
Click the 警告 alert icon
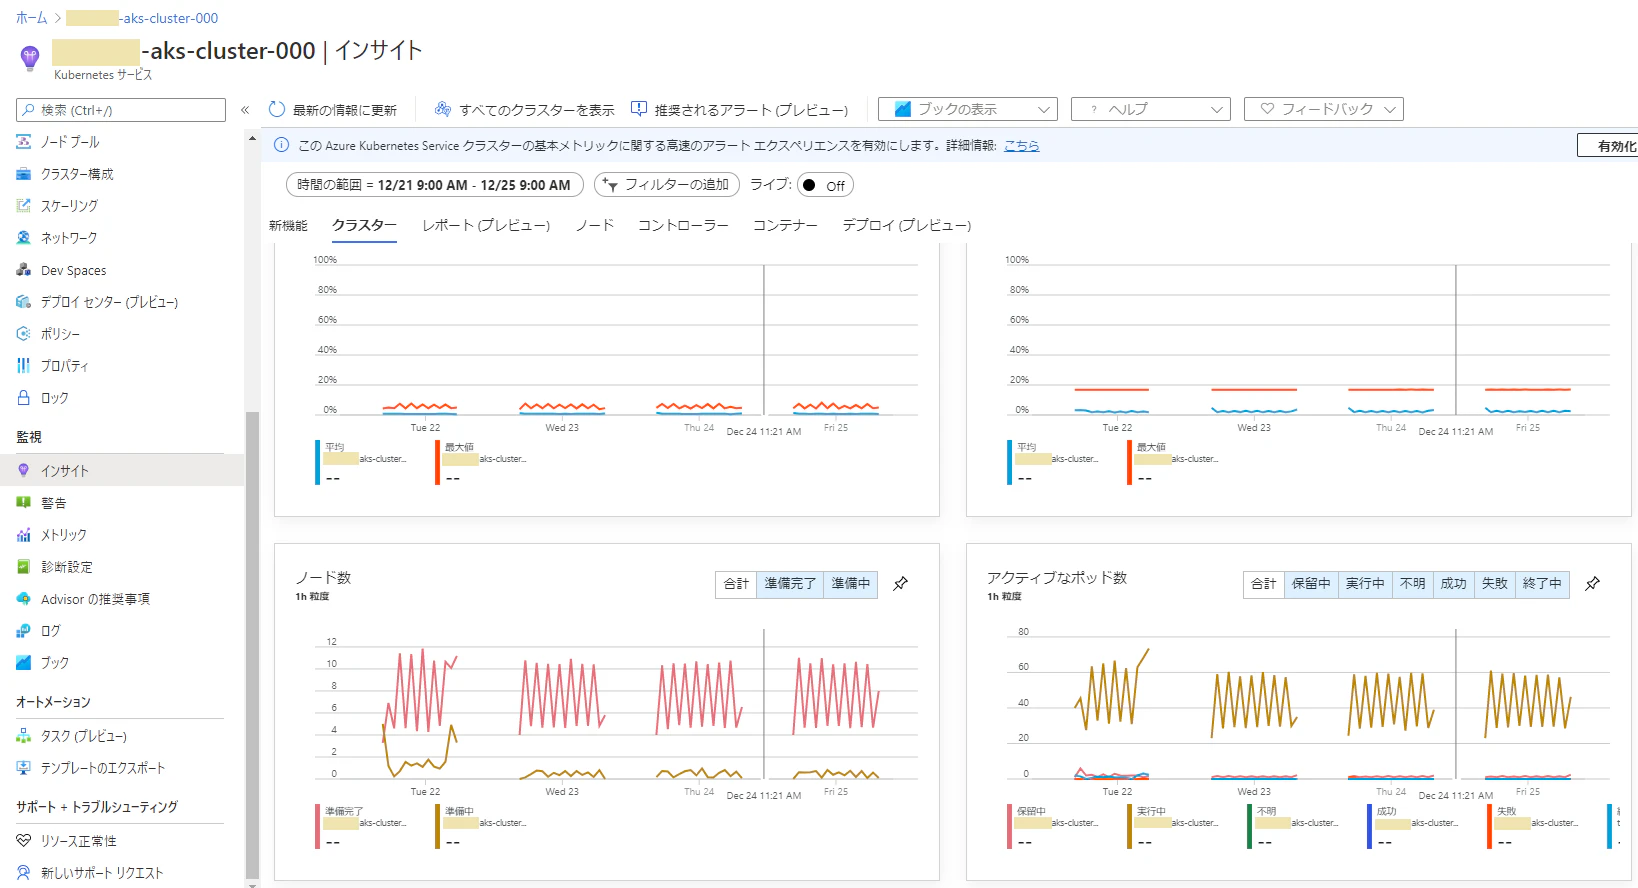24,503
